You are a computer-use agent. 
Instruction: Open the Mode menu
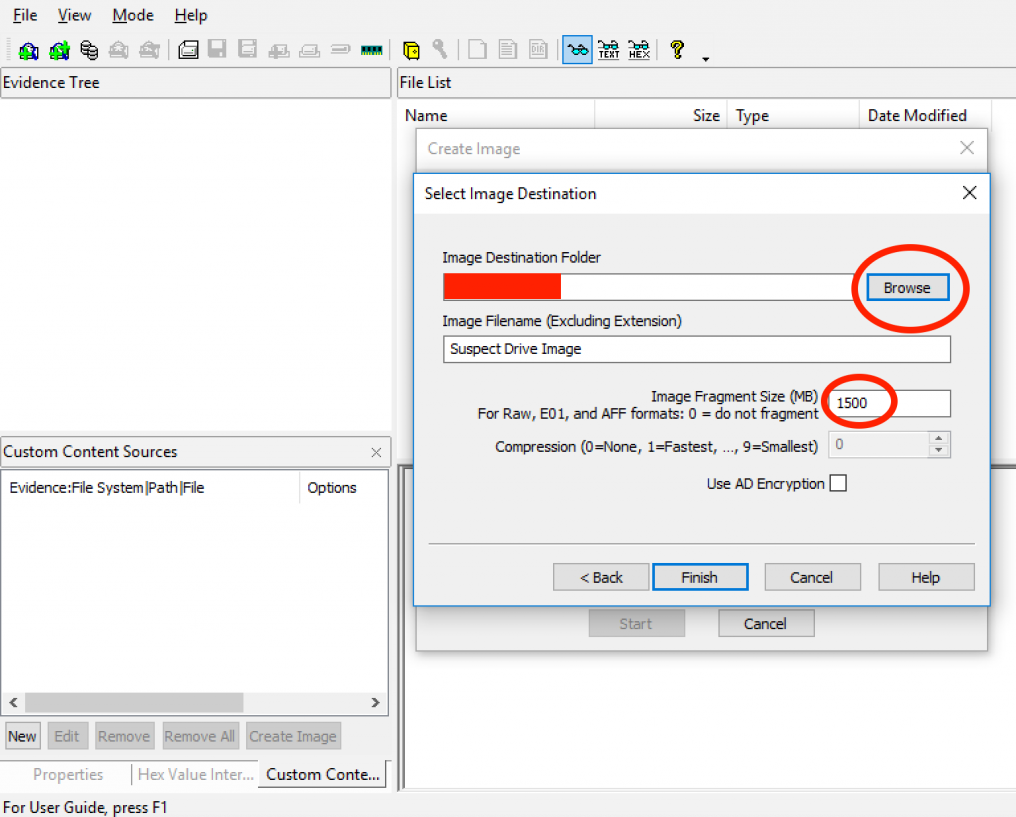pos(132,15)
